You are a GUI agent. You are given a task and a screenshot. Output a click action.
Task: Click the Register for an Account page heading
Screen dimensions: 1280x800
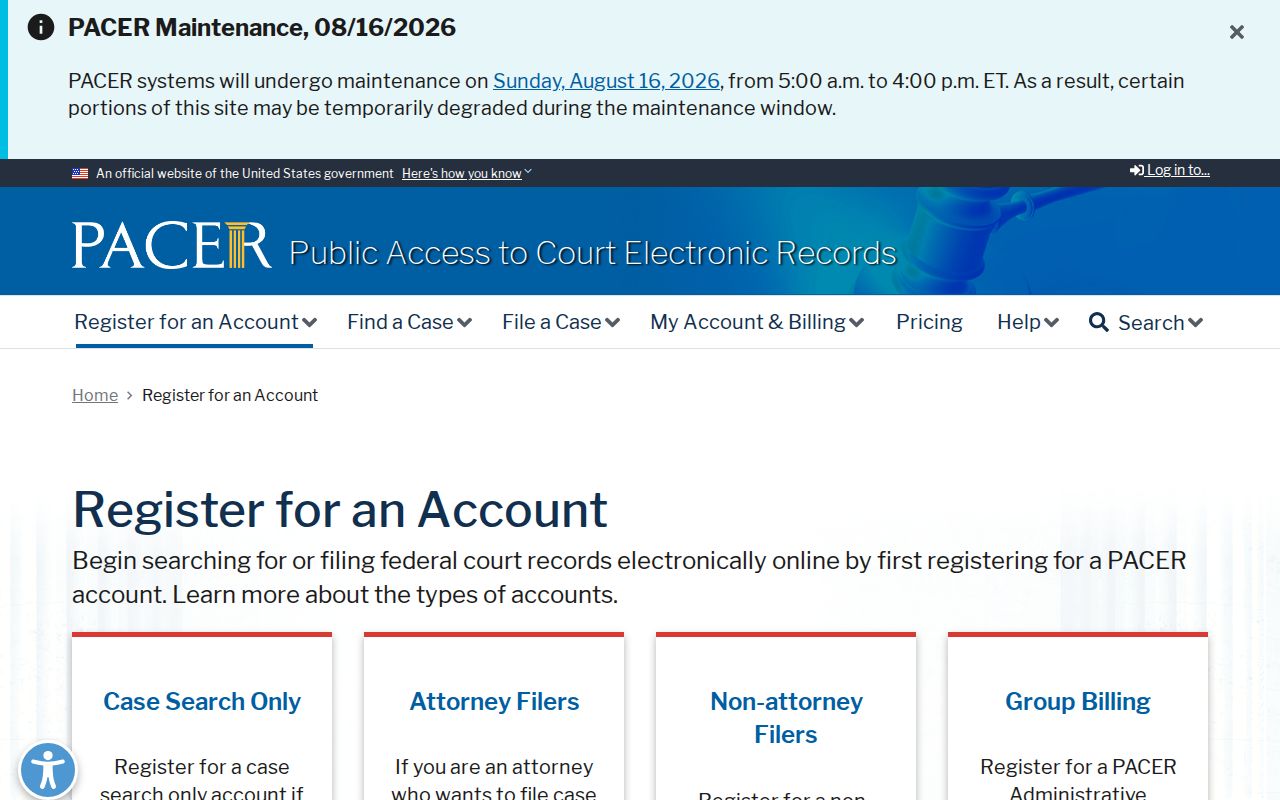coord(340,509)
